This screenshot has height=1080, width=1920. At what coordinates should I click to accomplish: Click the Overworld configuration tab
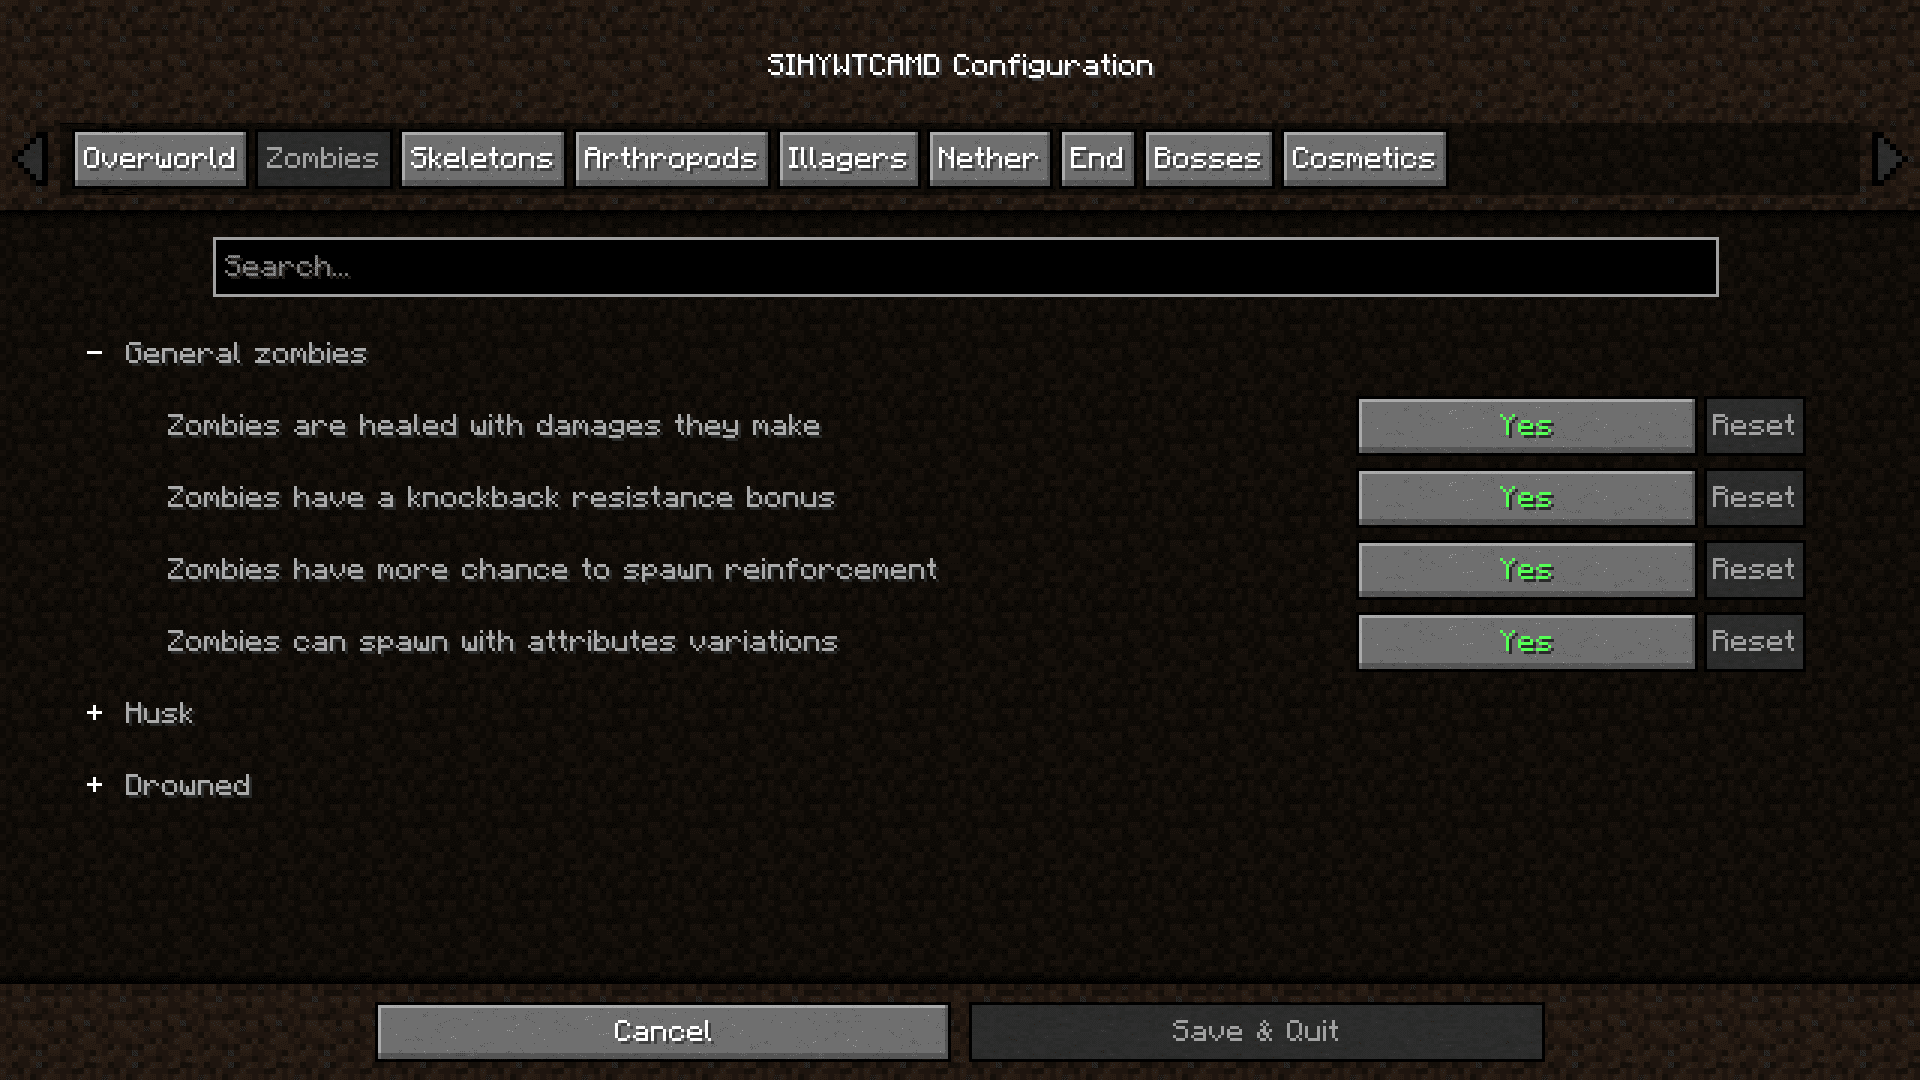coord(158,158)
